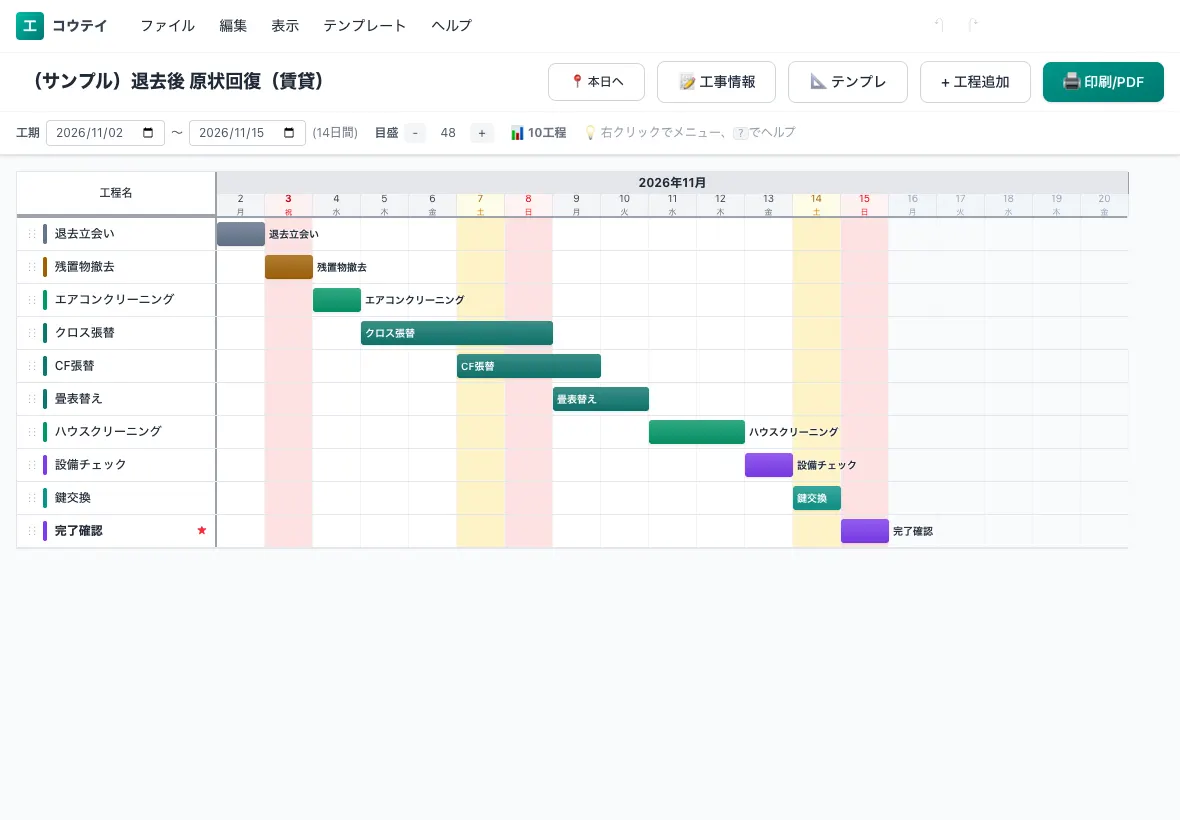Click day 7 Saturday header

480,205
